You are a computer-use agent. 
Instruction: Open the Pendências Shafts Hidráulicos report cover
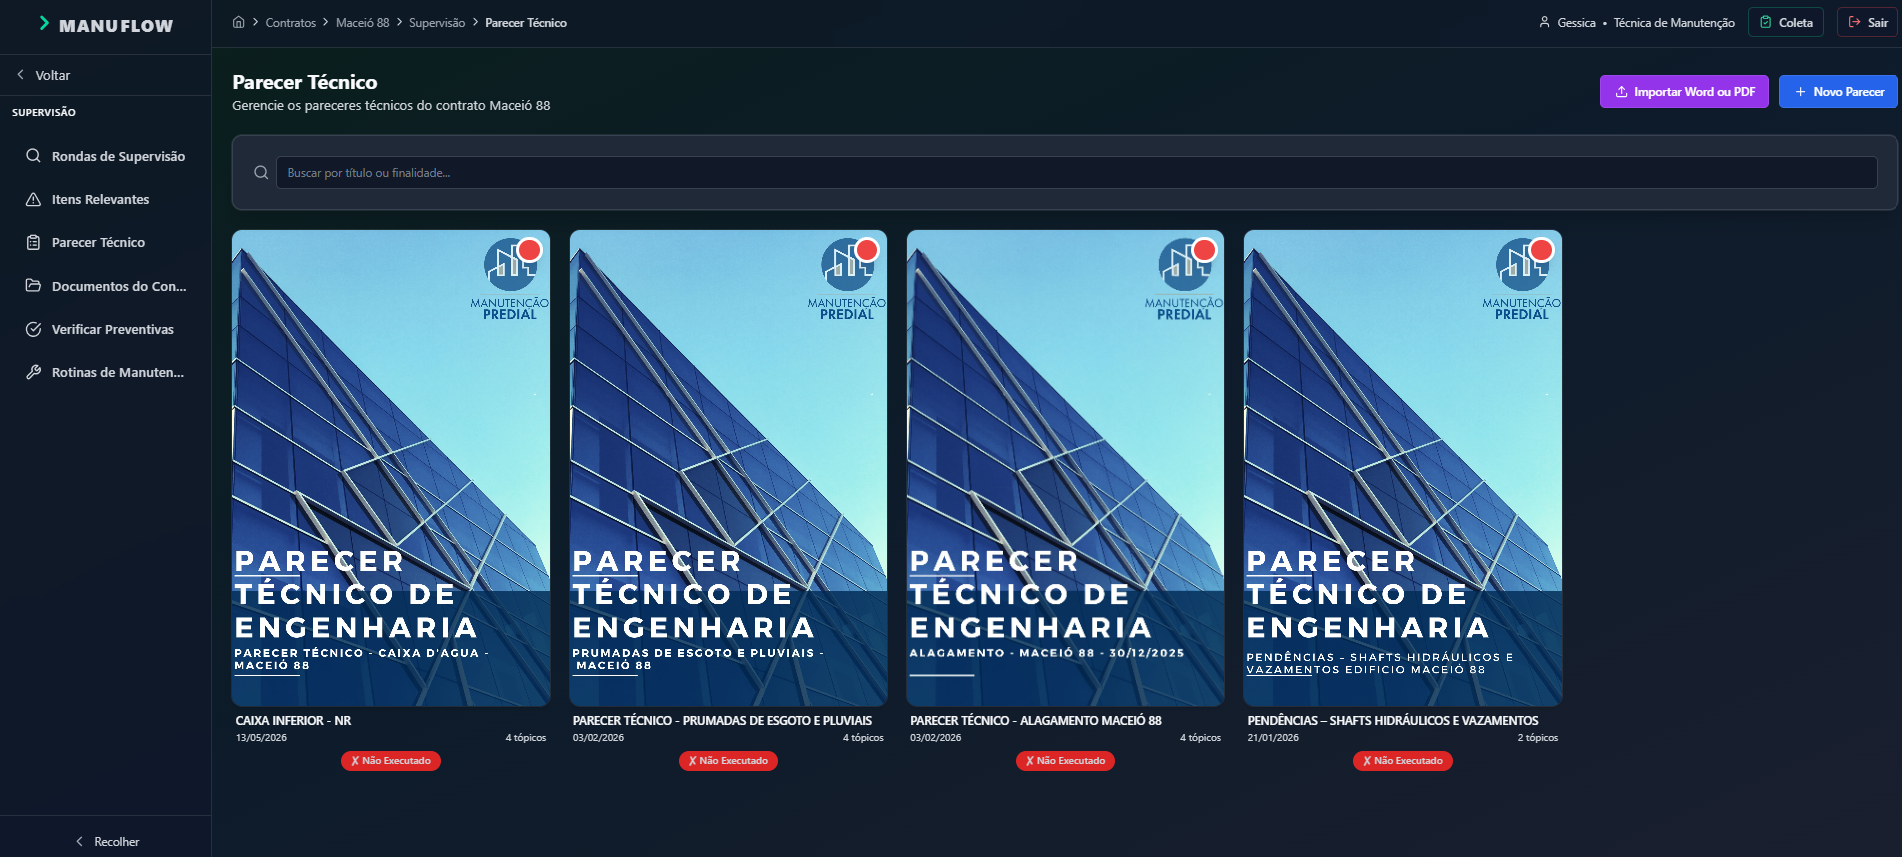pos(1403,468)
